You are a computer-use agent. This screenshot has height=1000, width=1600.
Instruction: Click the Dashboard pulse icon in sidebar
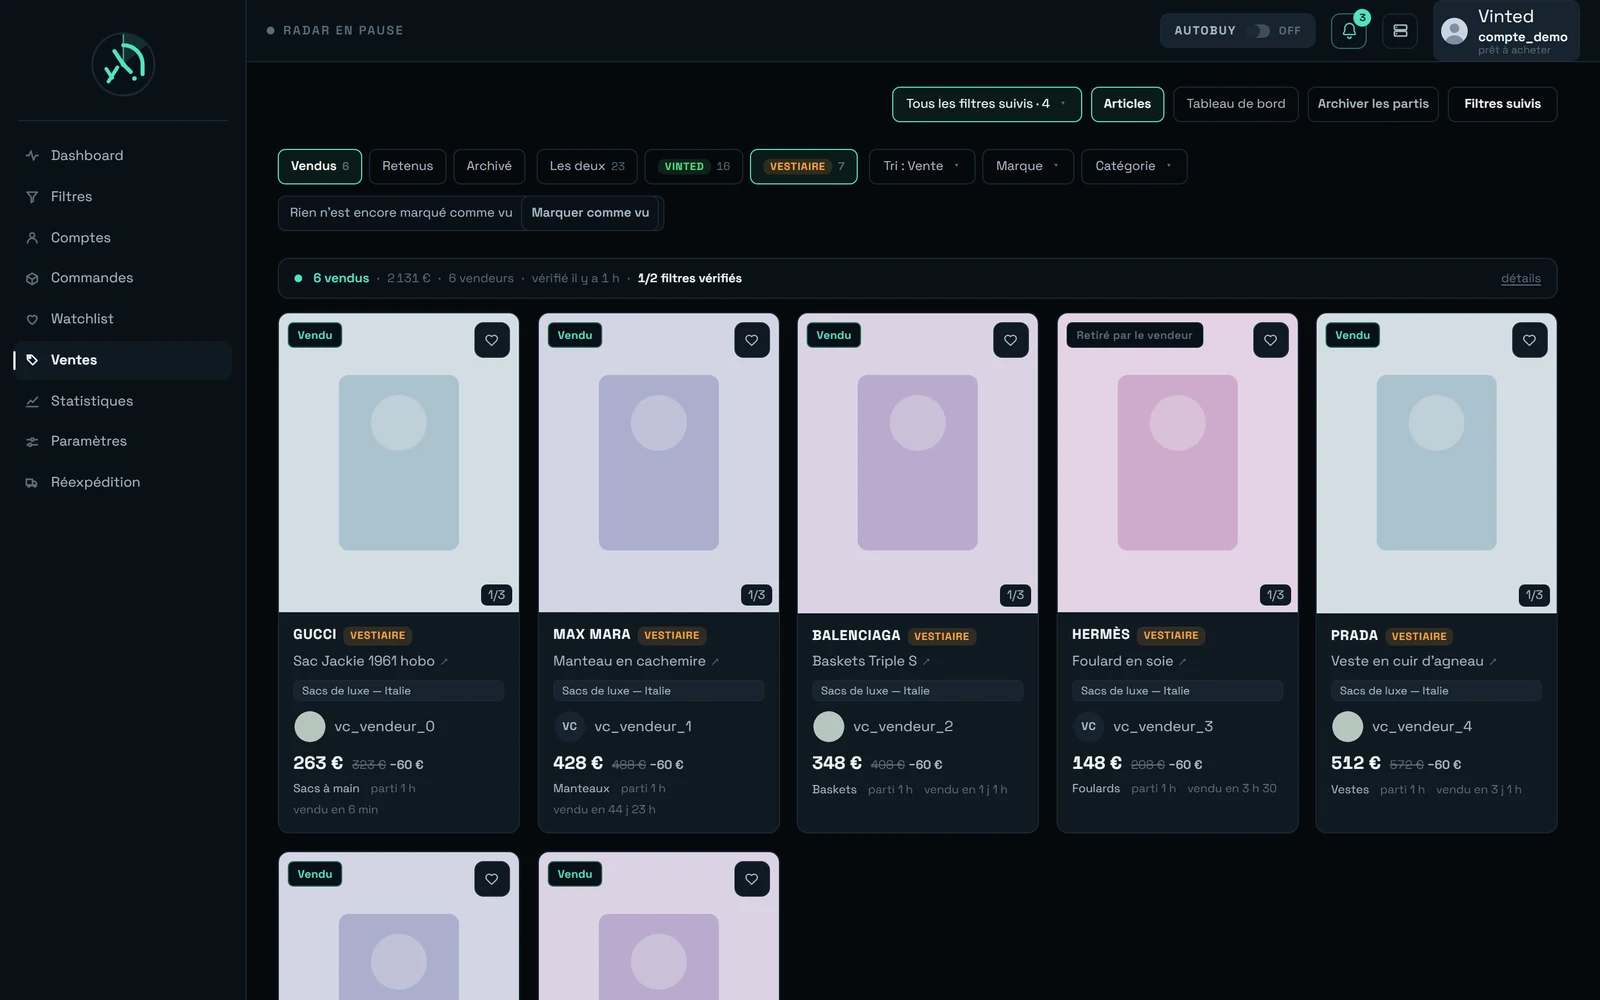tap(32, 156)
